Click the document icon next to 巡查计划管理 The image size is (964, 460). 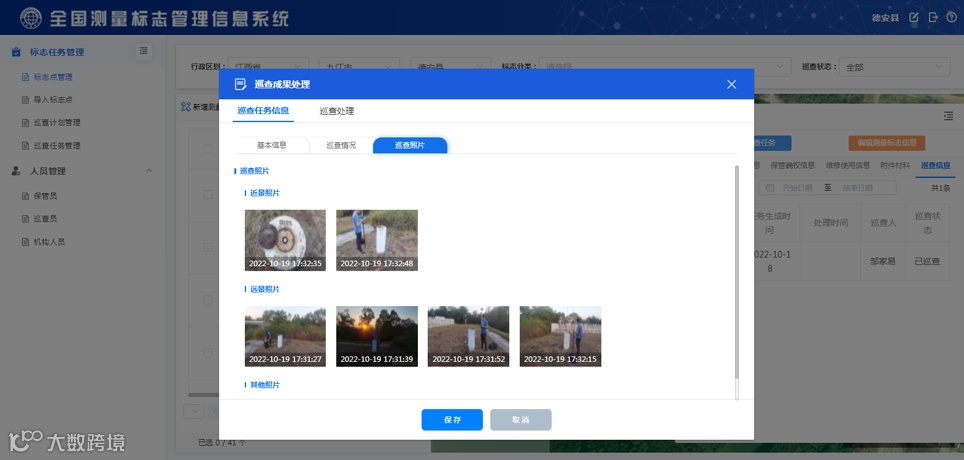tap(25, 123)
